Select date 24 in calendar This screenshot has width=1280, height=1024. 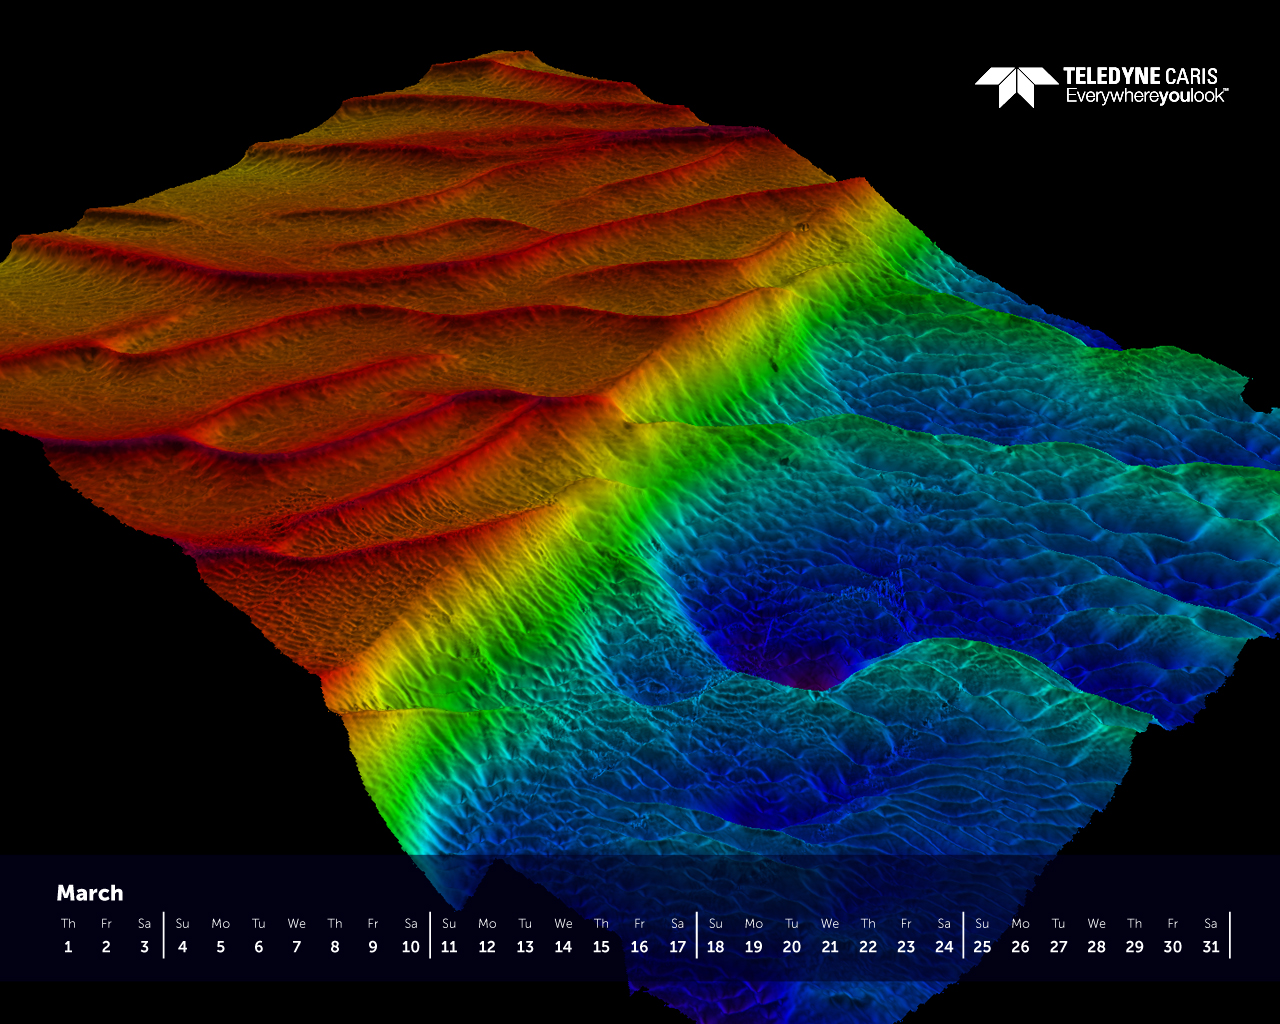[x=944, y=947]
